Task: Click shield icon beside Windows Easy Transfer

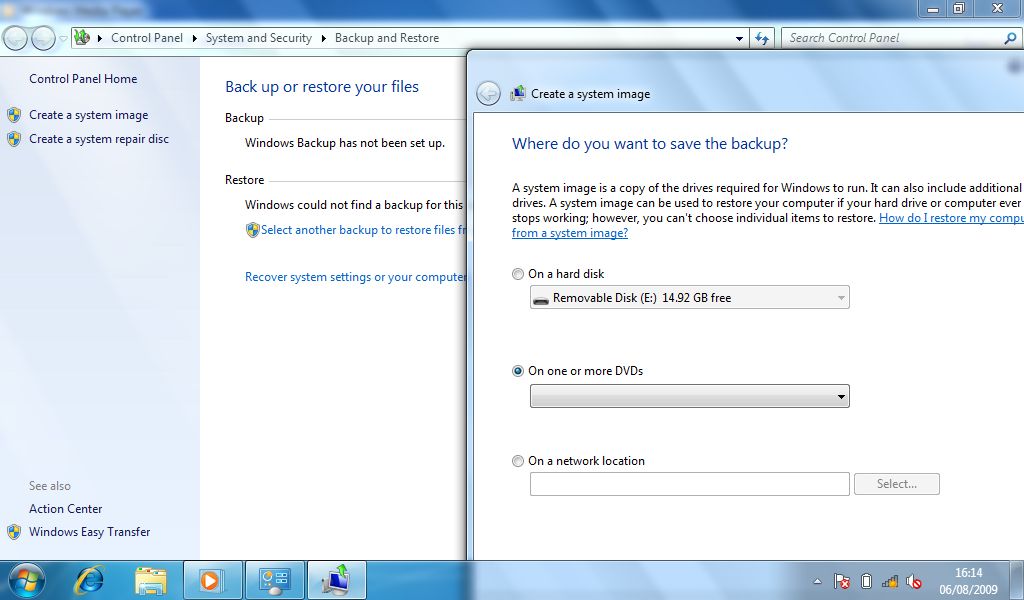Action: point(14,532)
